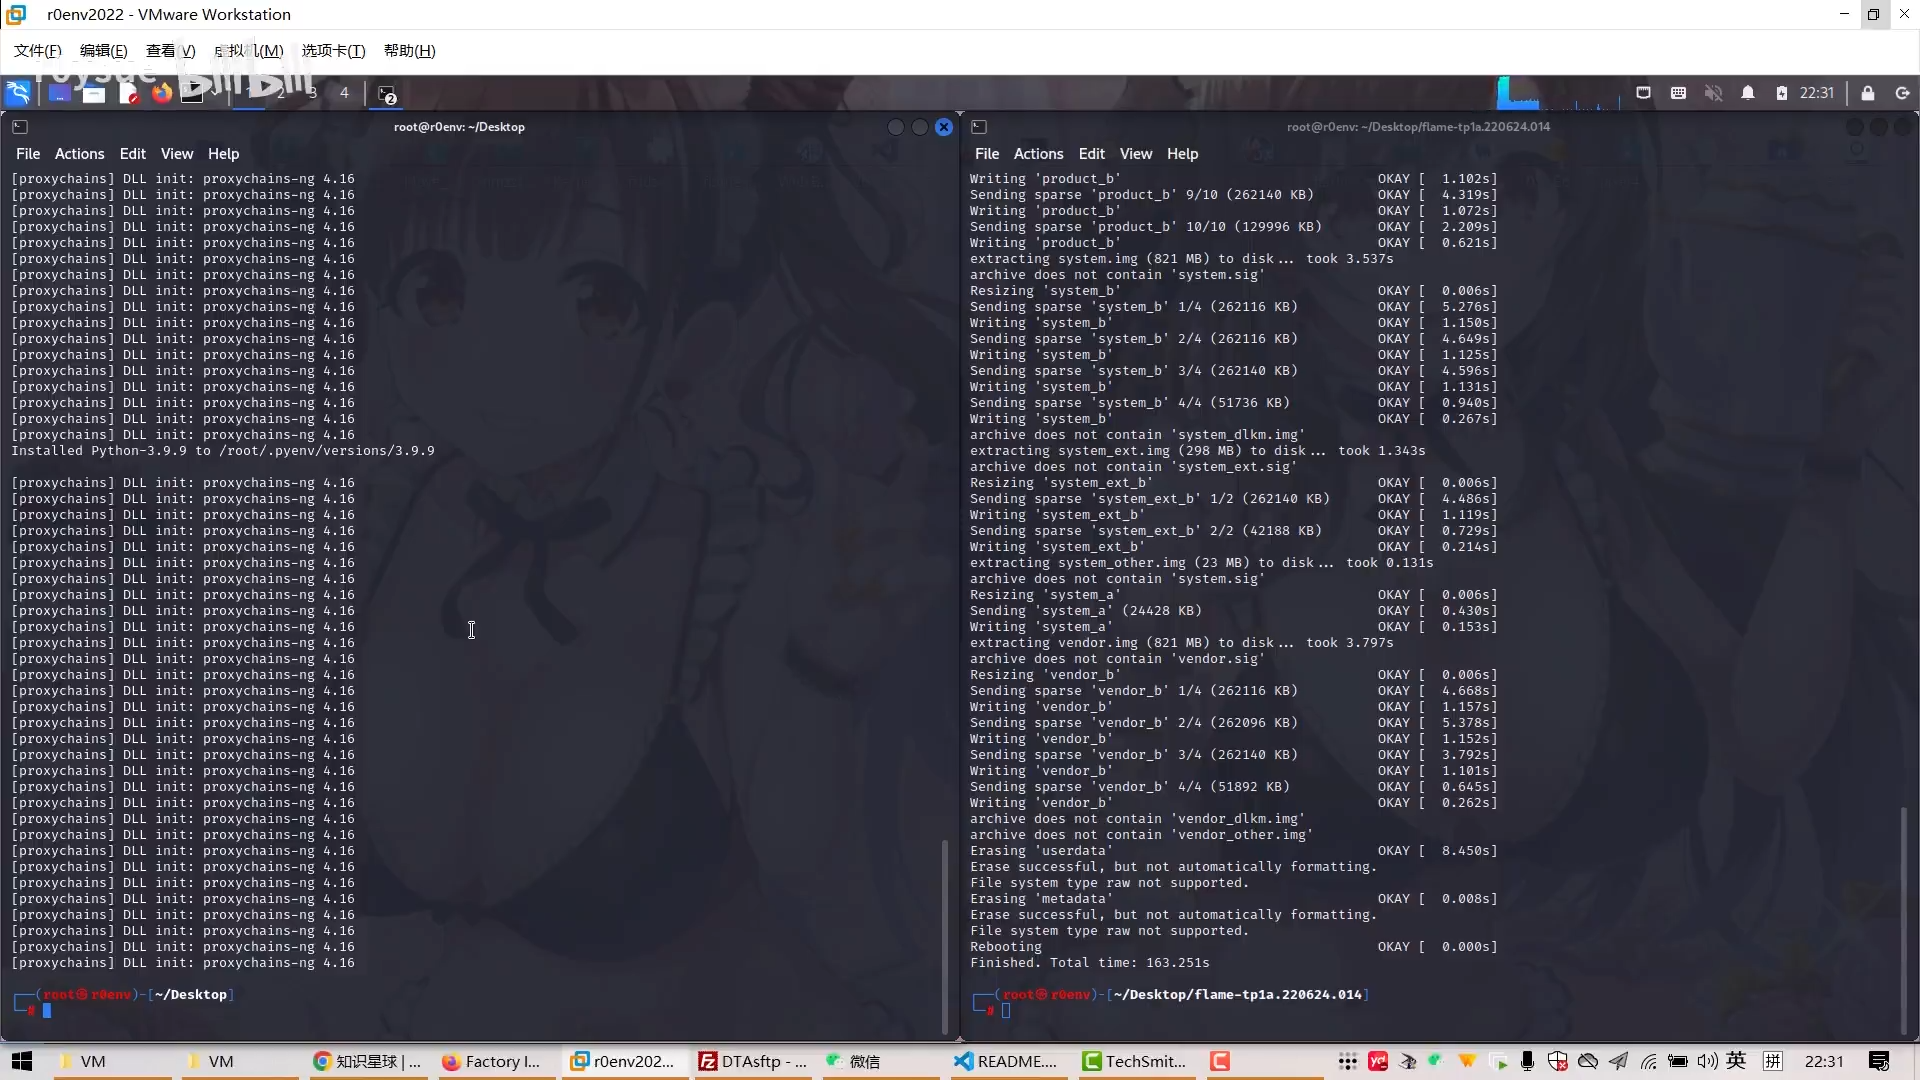Toggle the muted volume icon in Kali panel
Image resolution: width=1920 pixels, height=1080 pixels.
1713,93
